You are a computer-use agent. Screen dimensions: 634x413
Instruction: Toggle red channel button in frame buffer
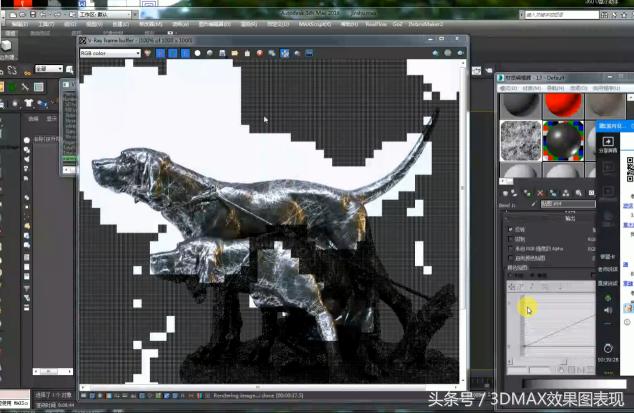161,53
